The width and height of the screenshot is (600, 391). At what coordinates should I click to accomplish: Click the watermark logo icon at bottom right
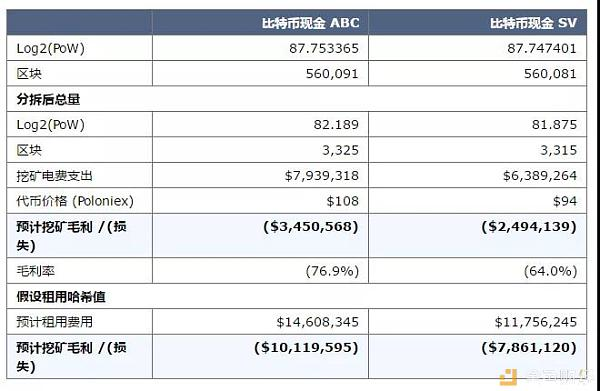[x=508, y=377]
